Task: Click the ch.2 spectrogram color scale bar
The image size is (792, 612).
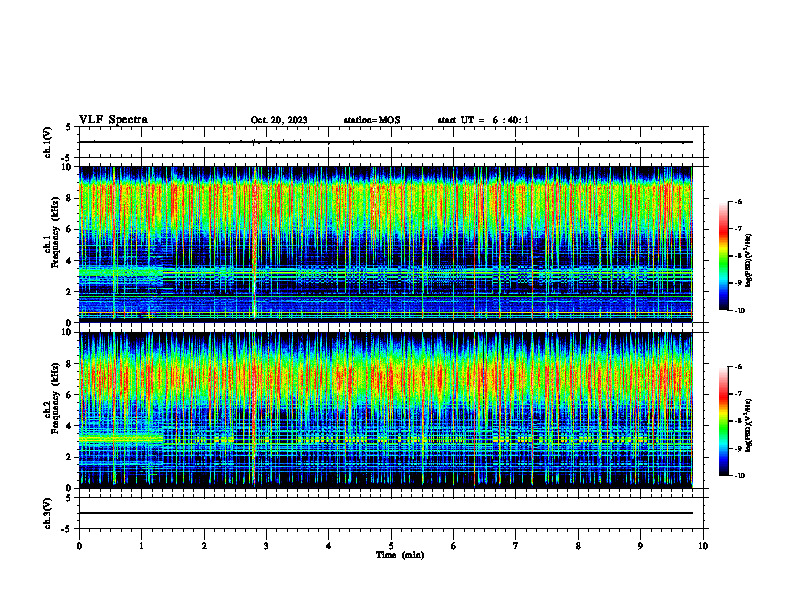Action: pyautogui.click(x=723, y=421)
